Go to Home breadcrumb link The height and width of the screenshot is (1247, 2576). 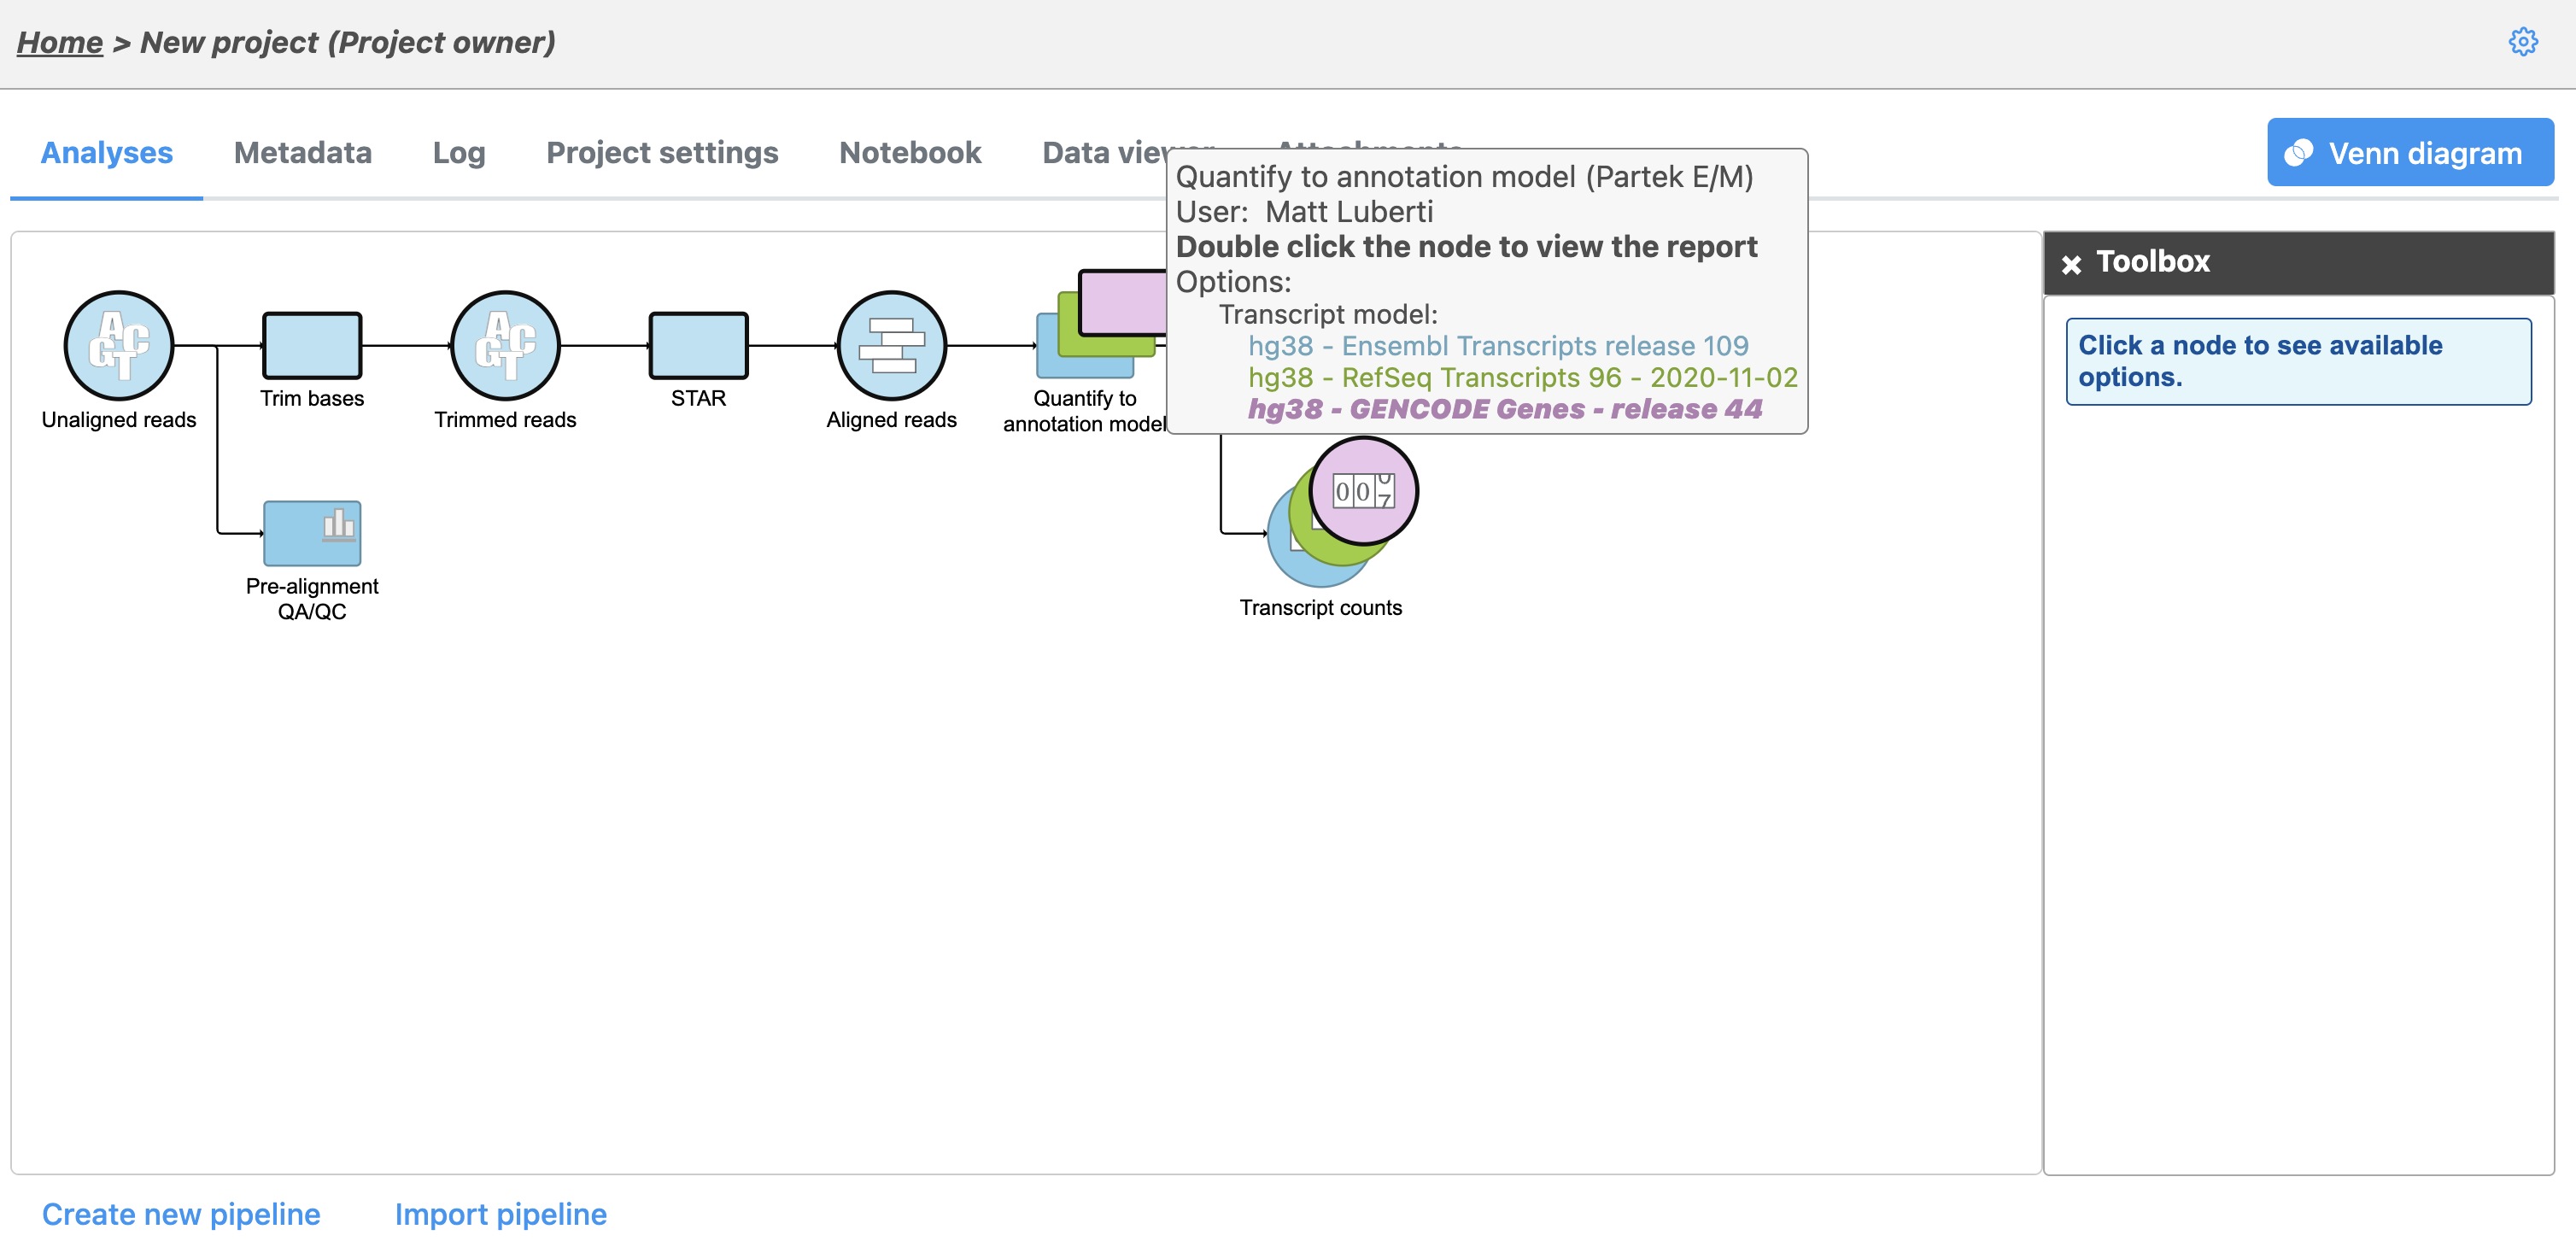coord(59,42)
